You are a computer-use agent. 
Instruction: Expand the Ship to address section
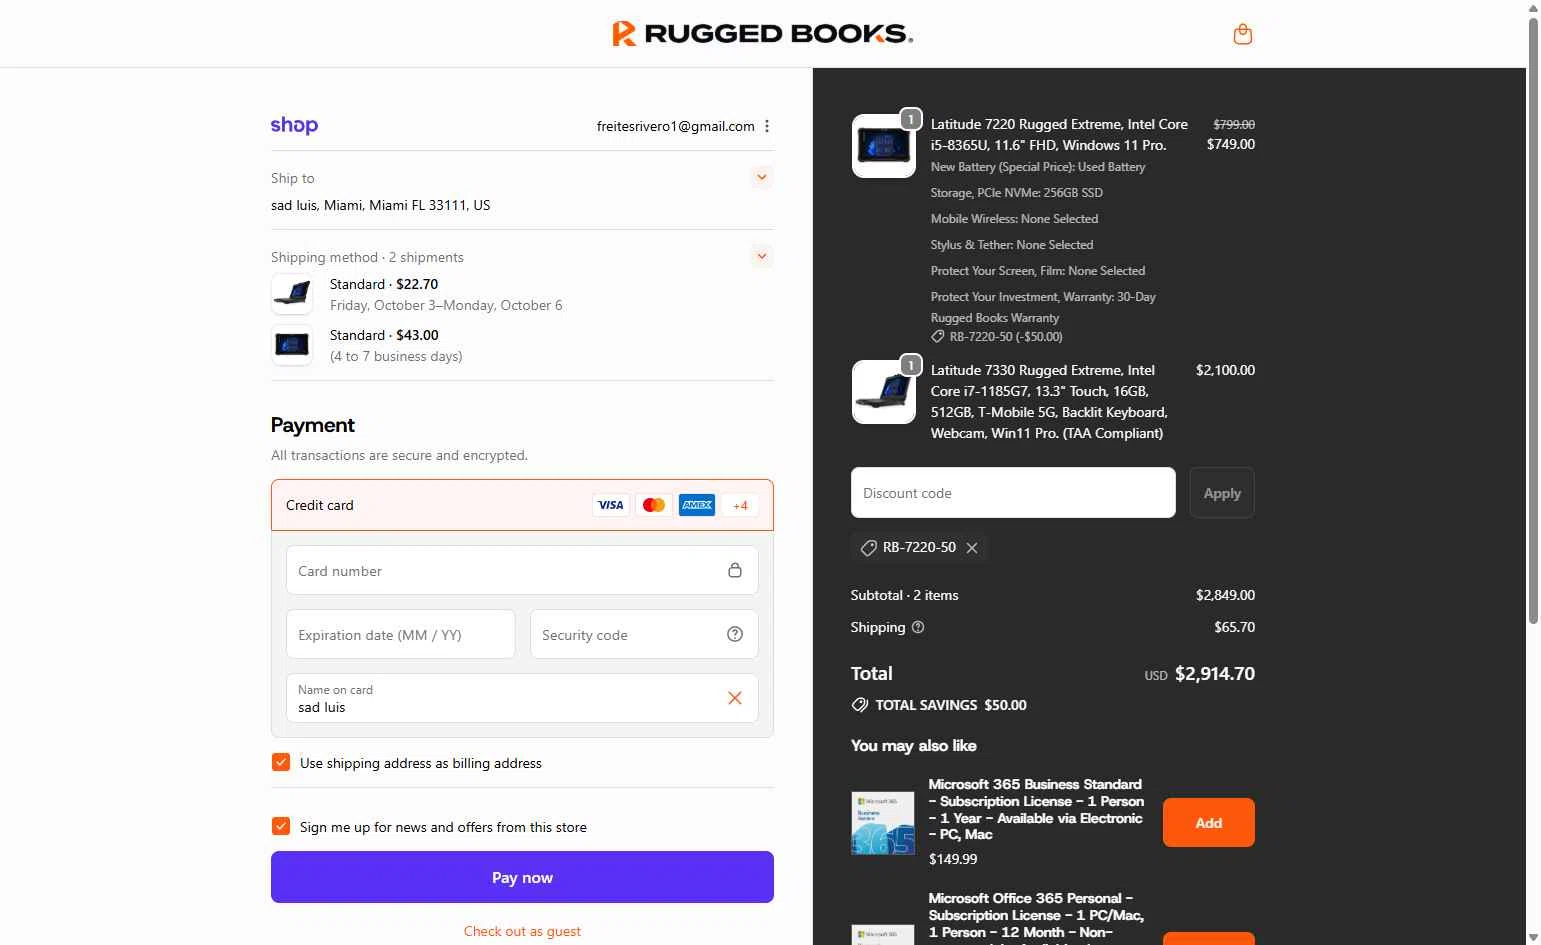click(762, 177)
